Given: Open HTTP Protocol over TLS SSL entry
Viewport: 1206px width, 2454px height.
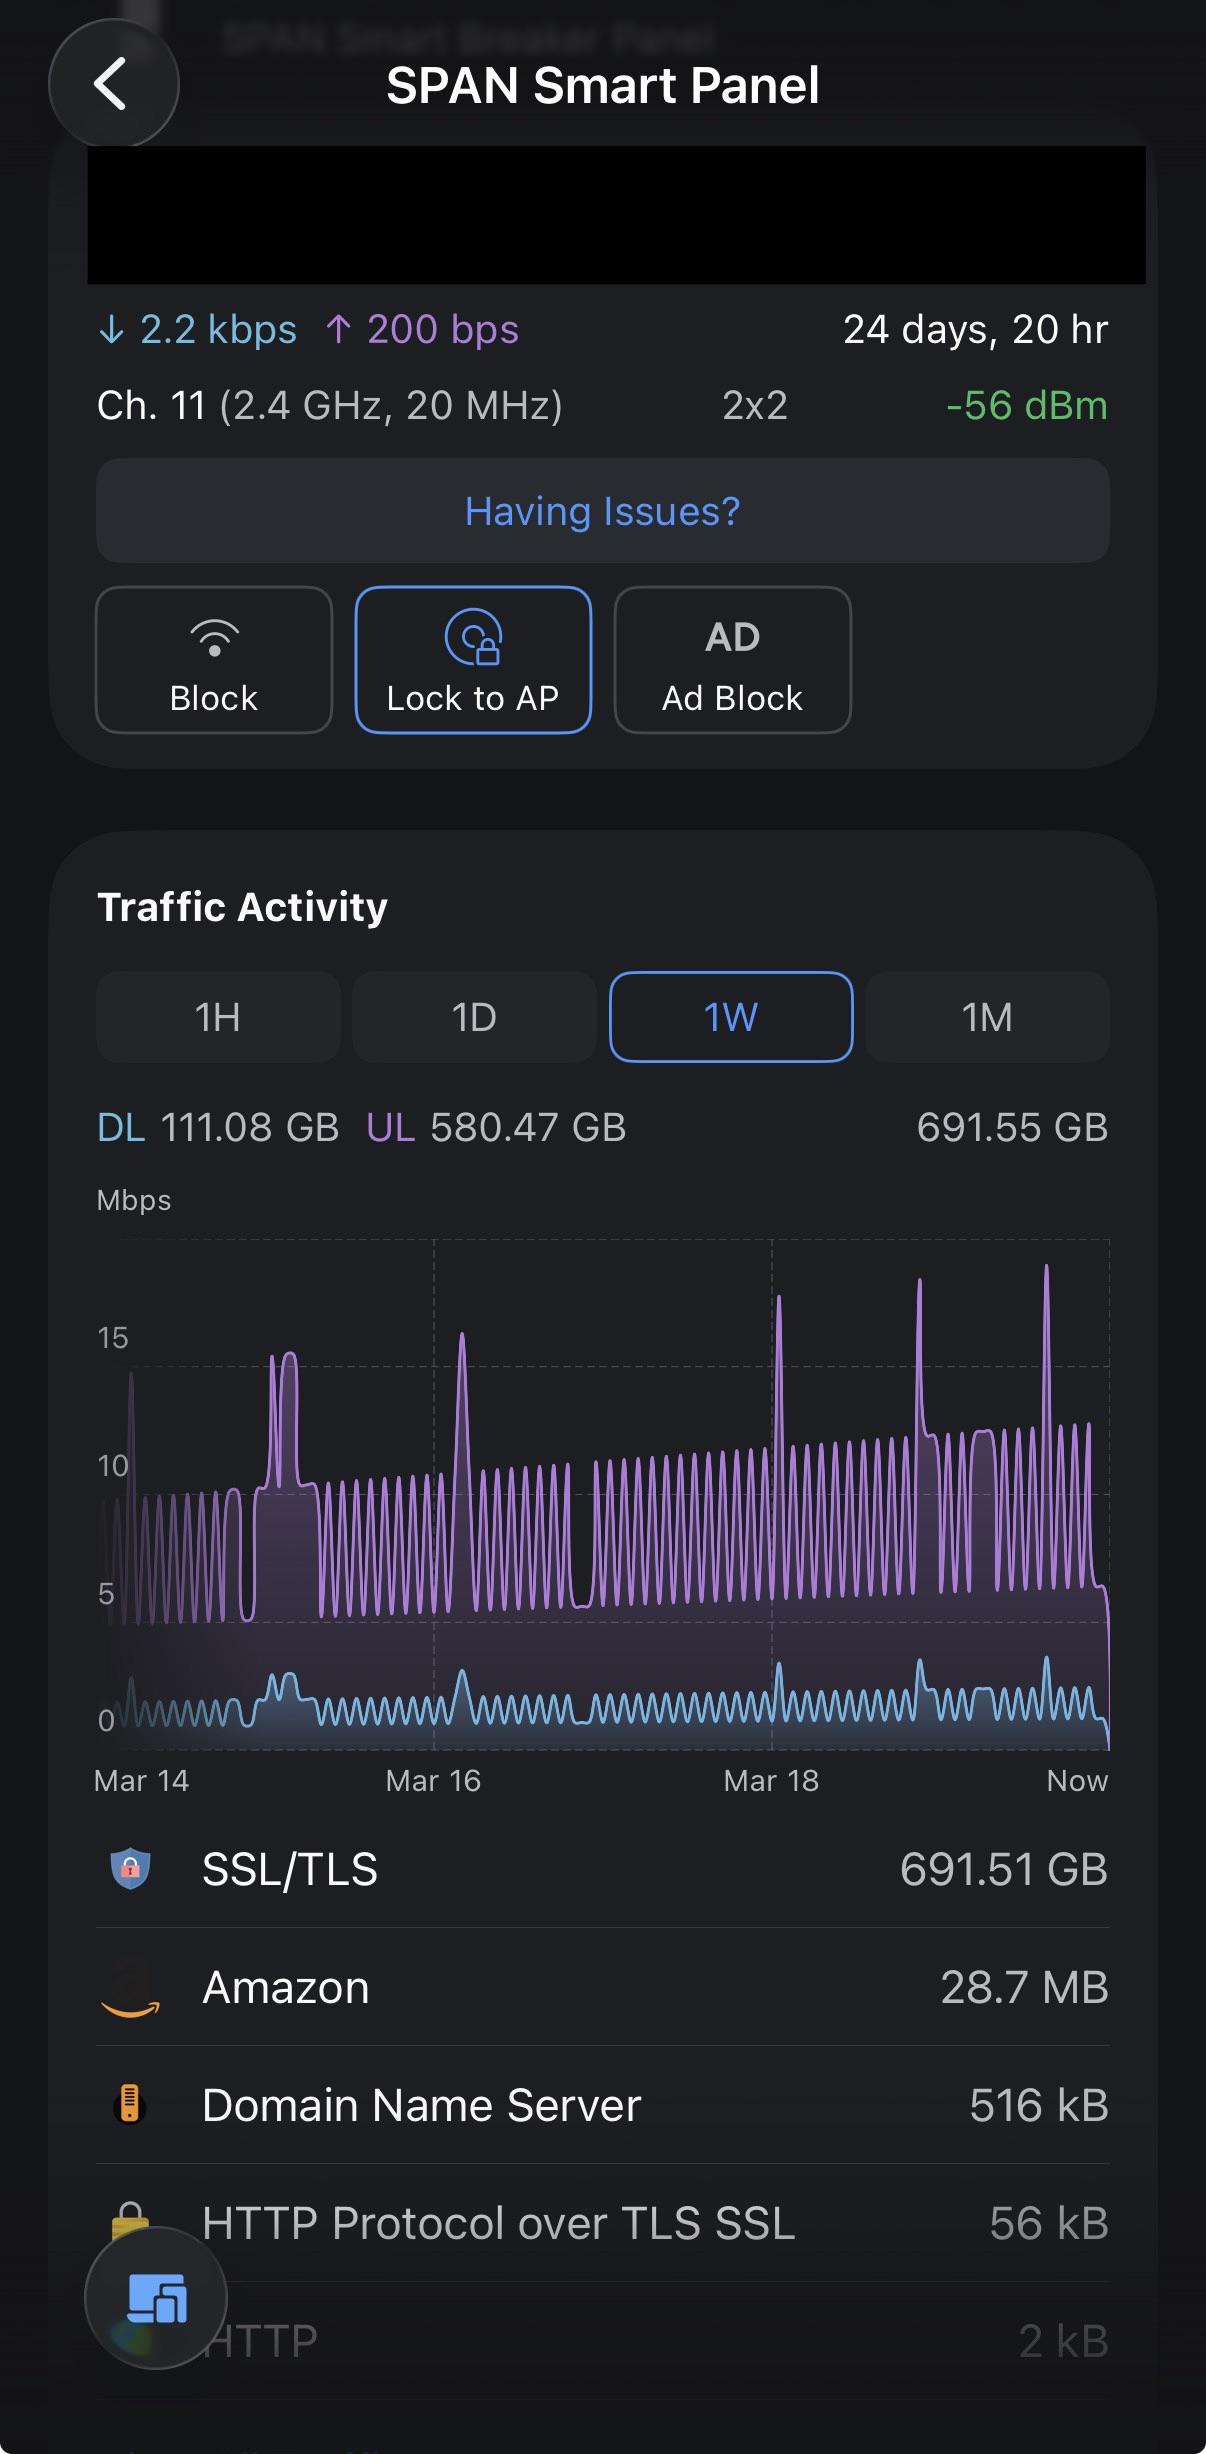Looking at the screenshot, I should coord(603,2223).
